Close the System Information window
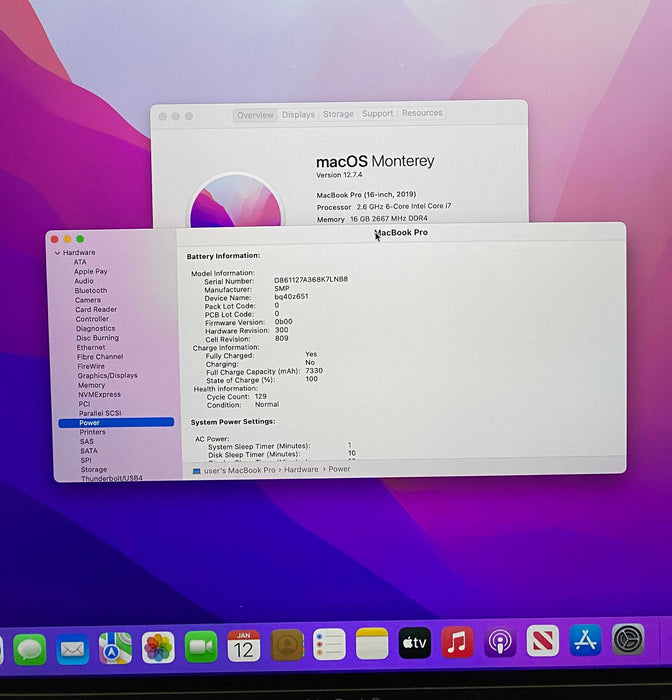 (x=54, y=240)
